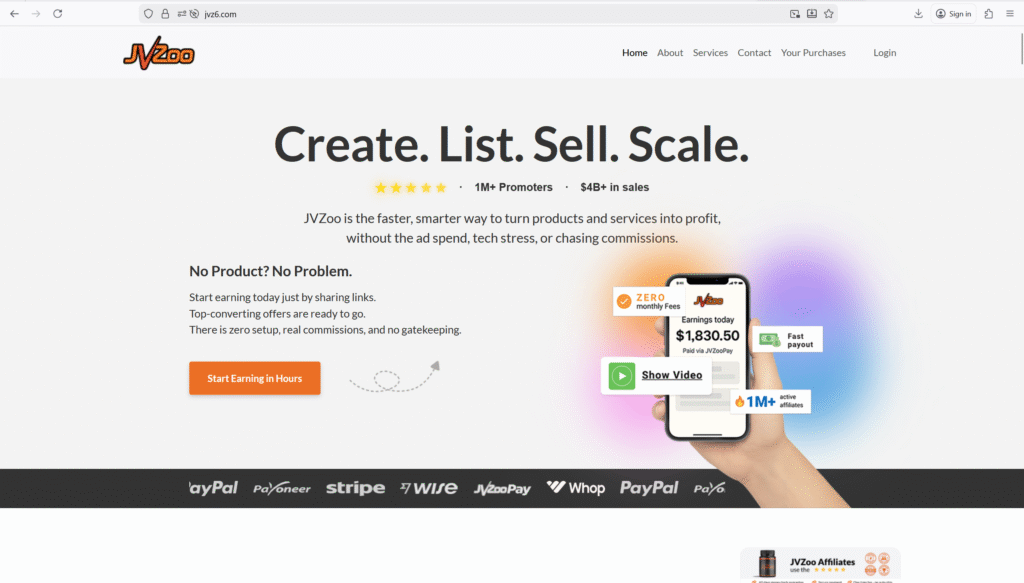Bookmark this page with the star icon
This screenshot has height=583, width=1024.
(x=829, y=14)
